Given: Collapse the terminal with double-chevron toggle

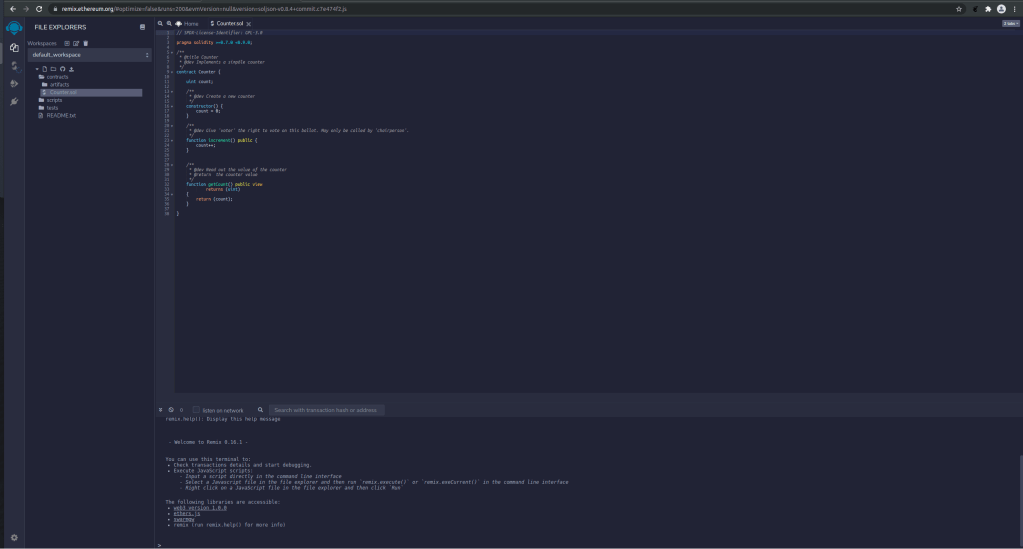Looking at the screenshot, I should point(160,410).
